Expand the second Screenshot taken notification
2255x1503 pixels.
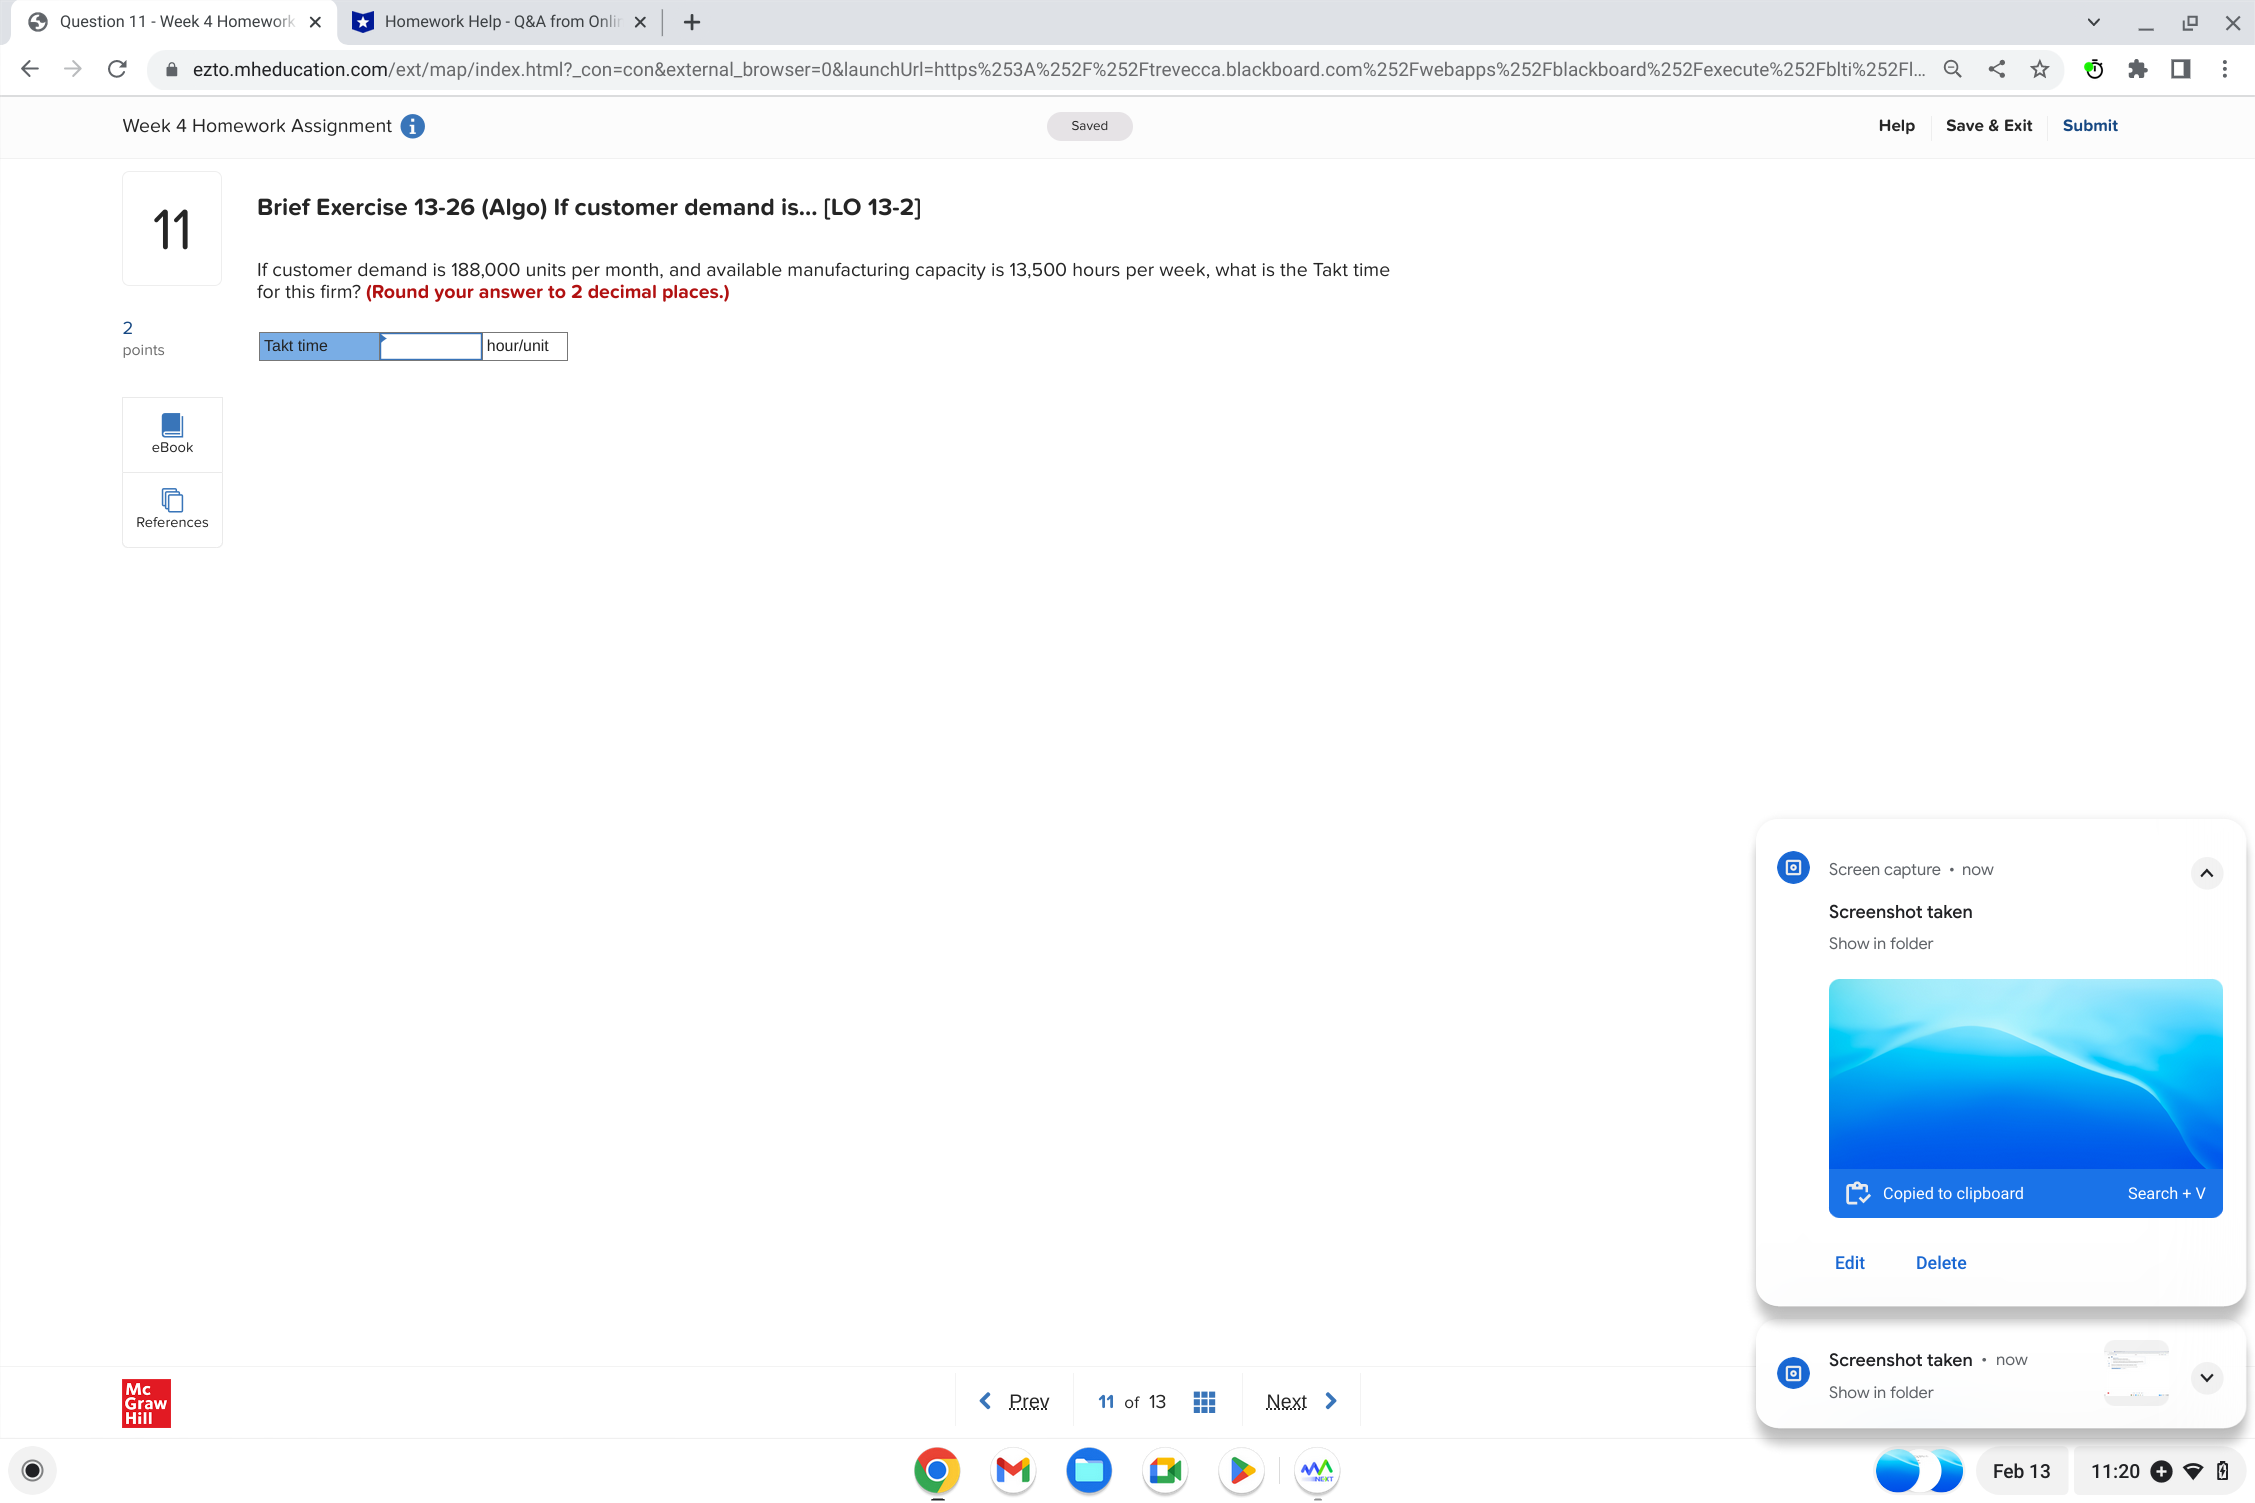point(2206,1377)
